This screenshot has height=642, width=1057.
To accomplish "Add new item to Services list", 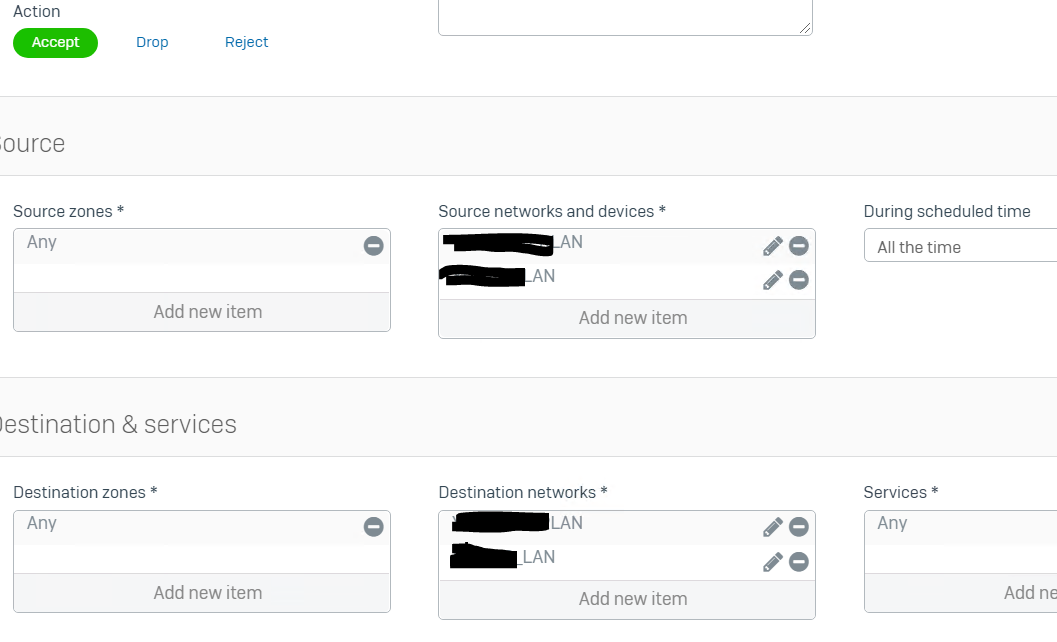I will coord(961,593).
